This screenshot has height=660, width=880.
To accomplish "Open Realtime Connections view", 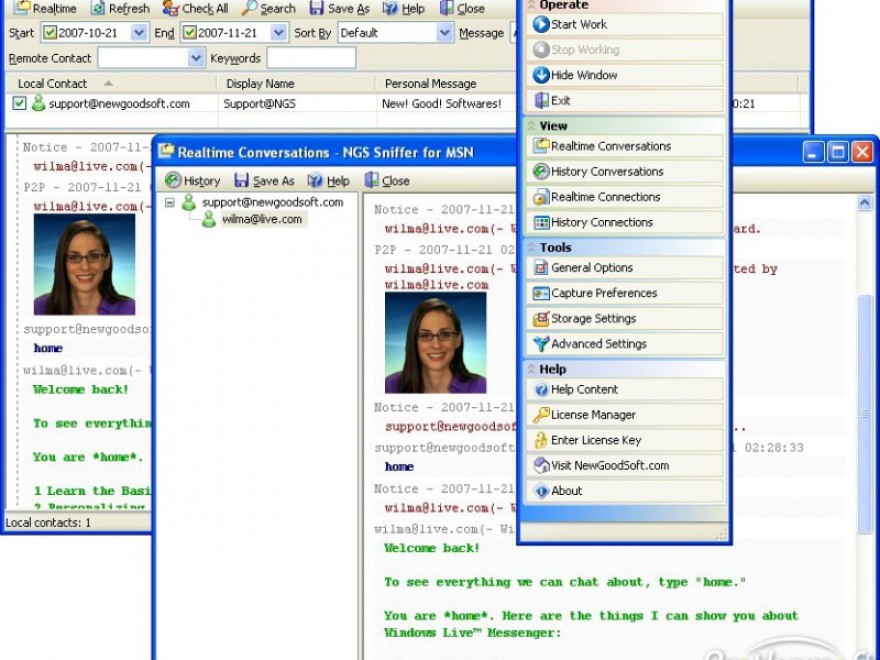I will pos(625,197).
